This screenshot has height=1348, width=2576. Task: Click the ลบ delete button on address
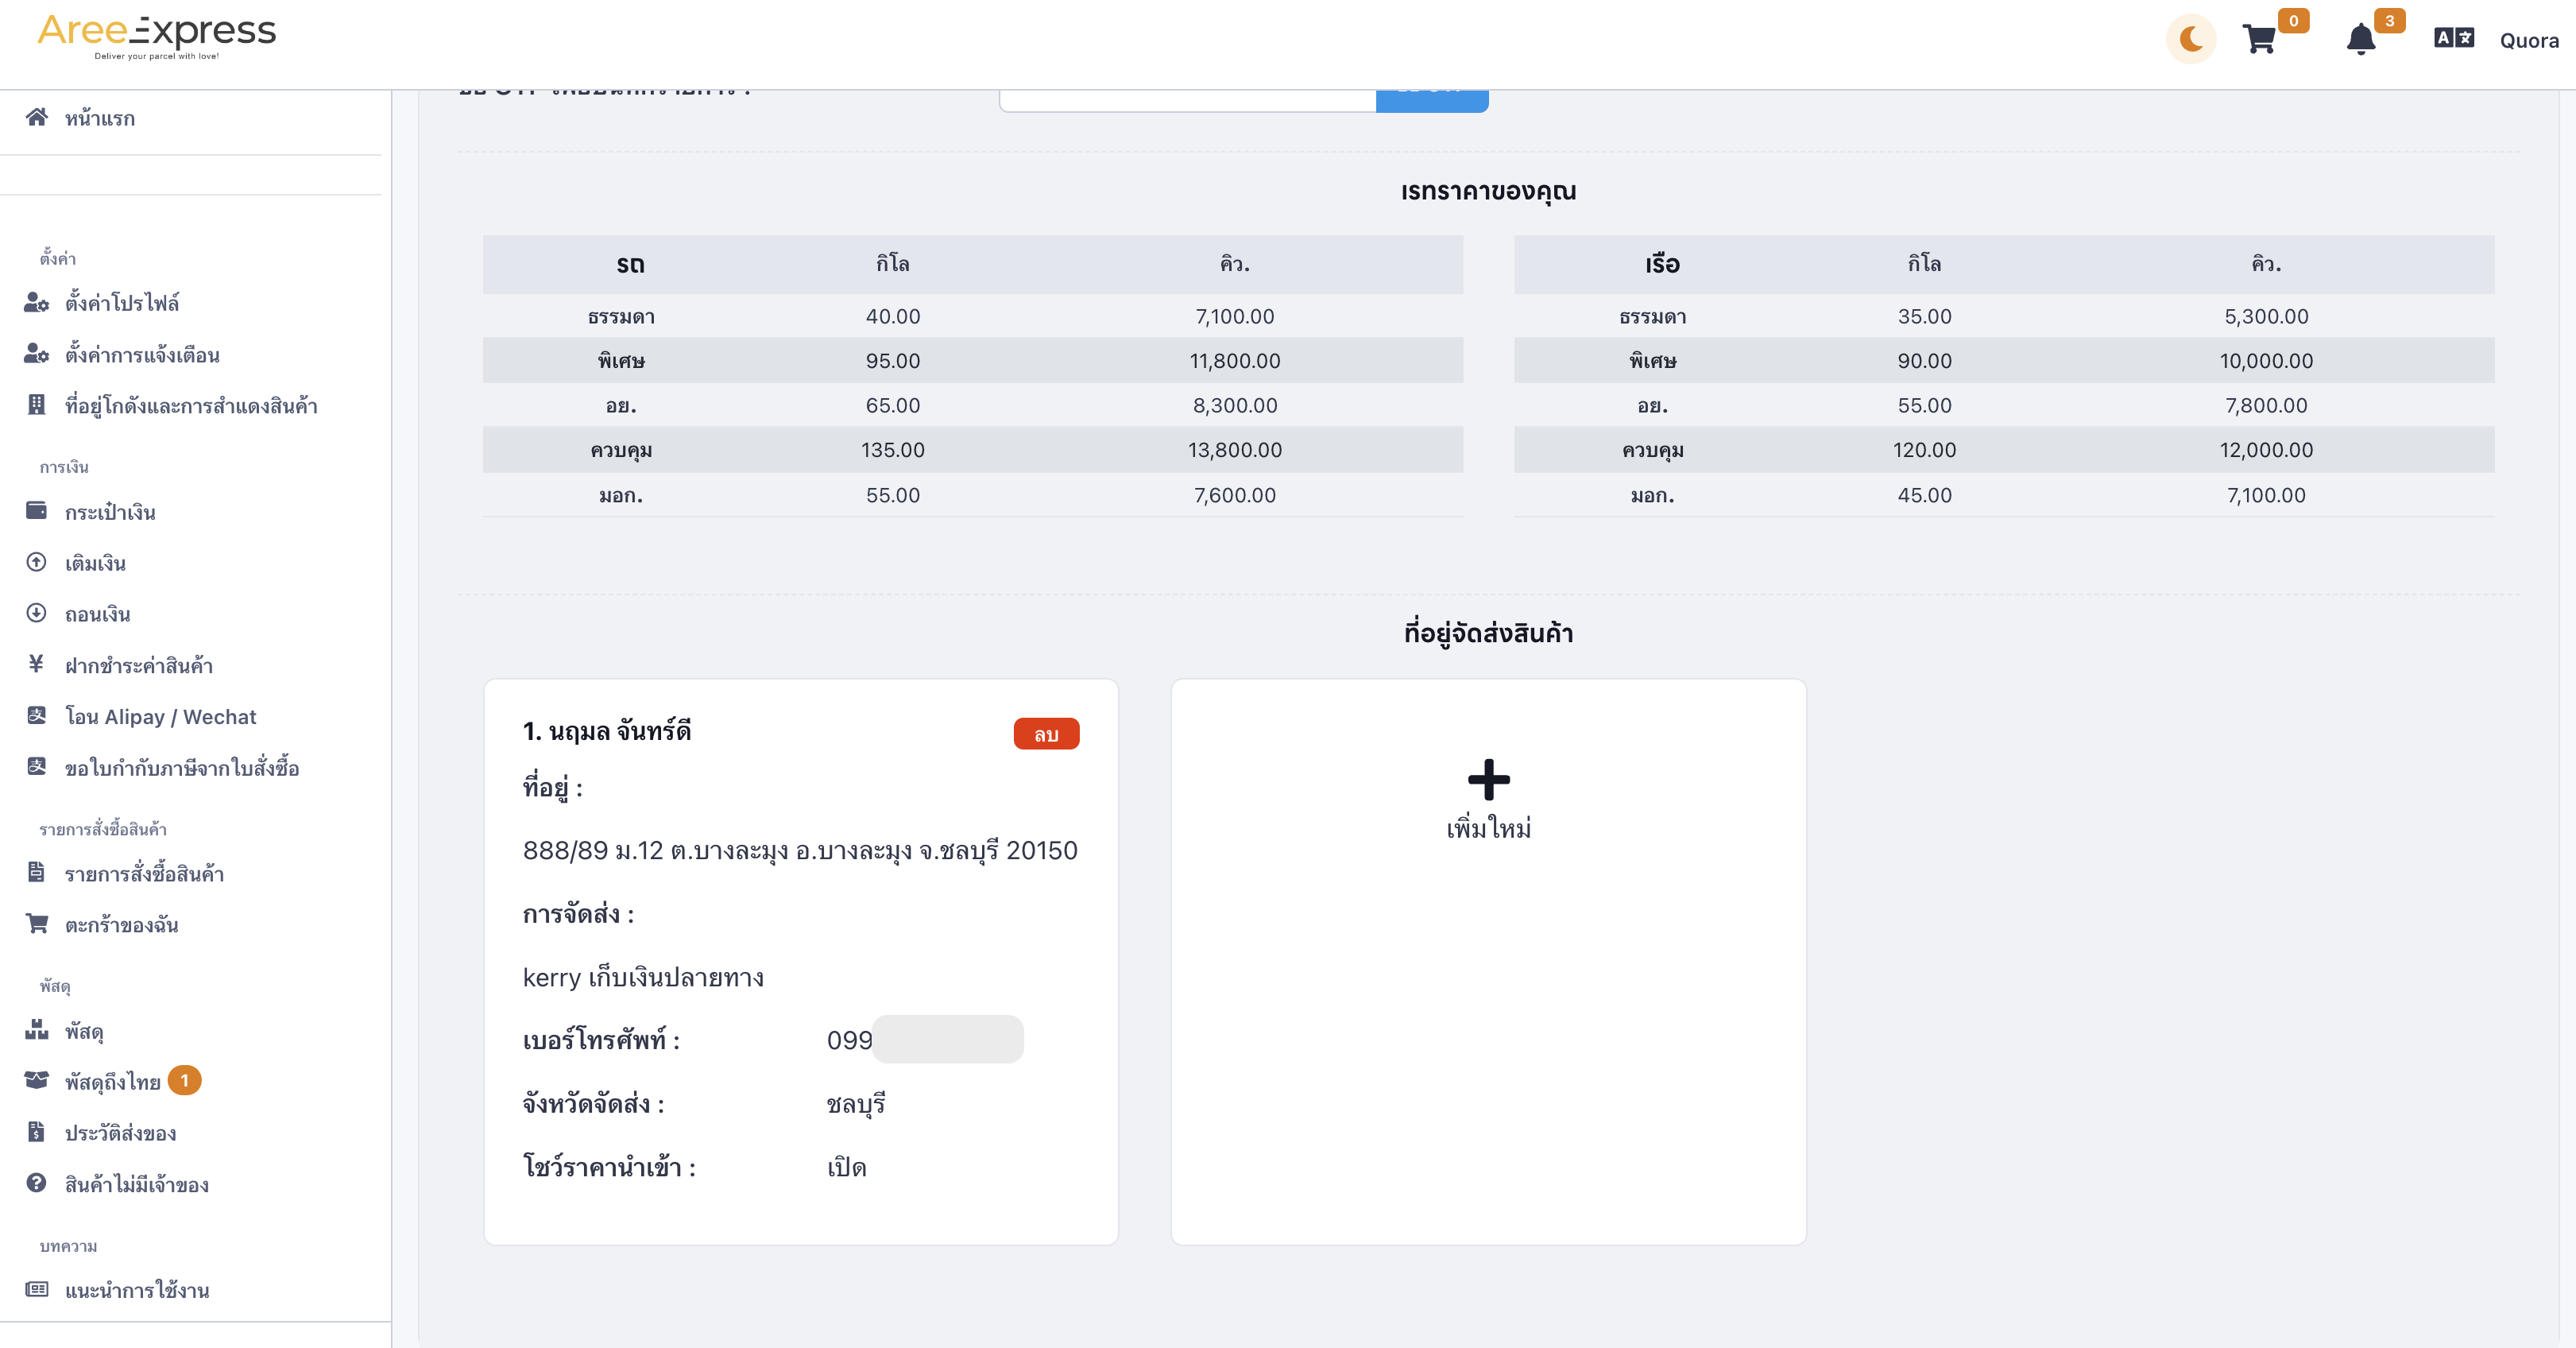[1046, 734]
